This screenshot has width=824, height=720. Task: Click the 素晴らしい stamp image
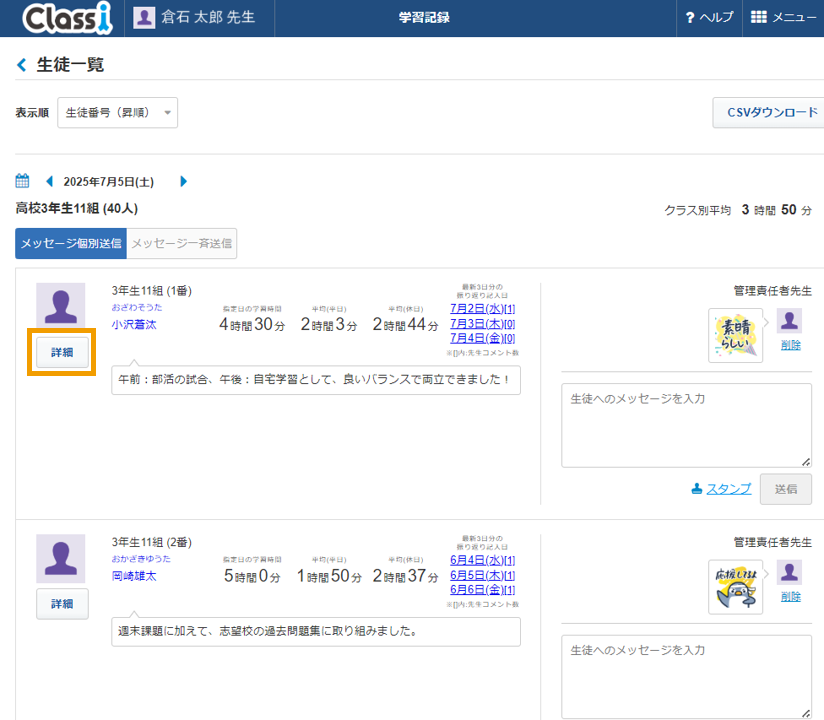(x=735, y=335)
